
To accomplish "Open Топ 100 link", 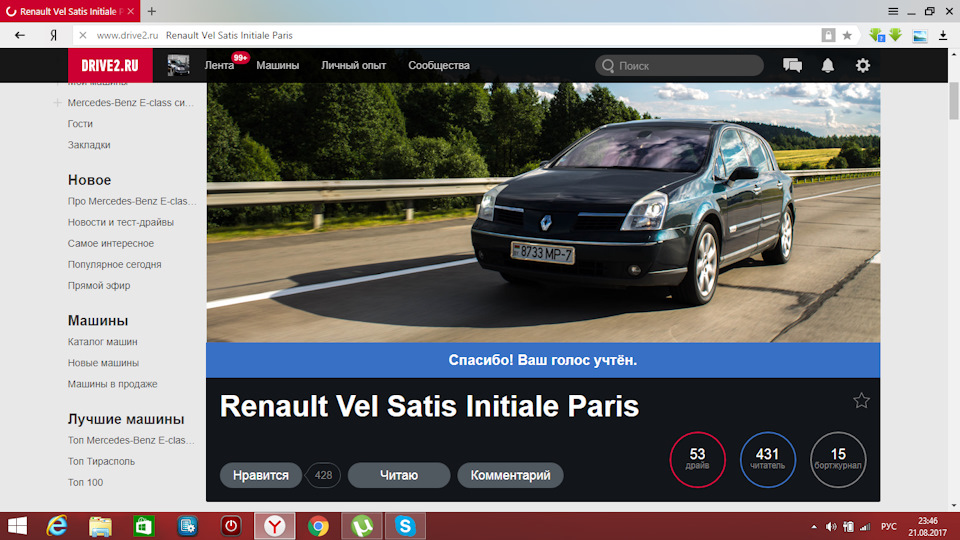I will 85,482.
